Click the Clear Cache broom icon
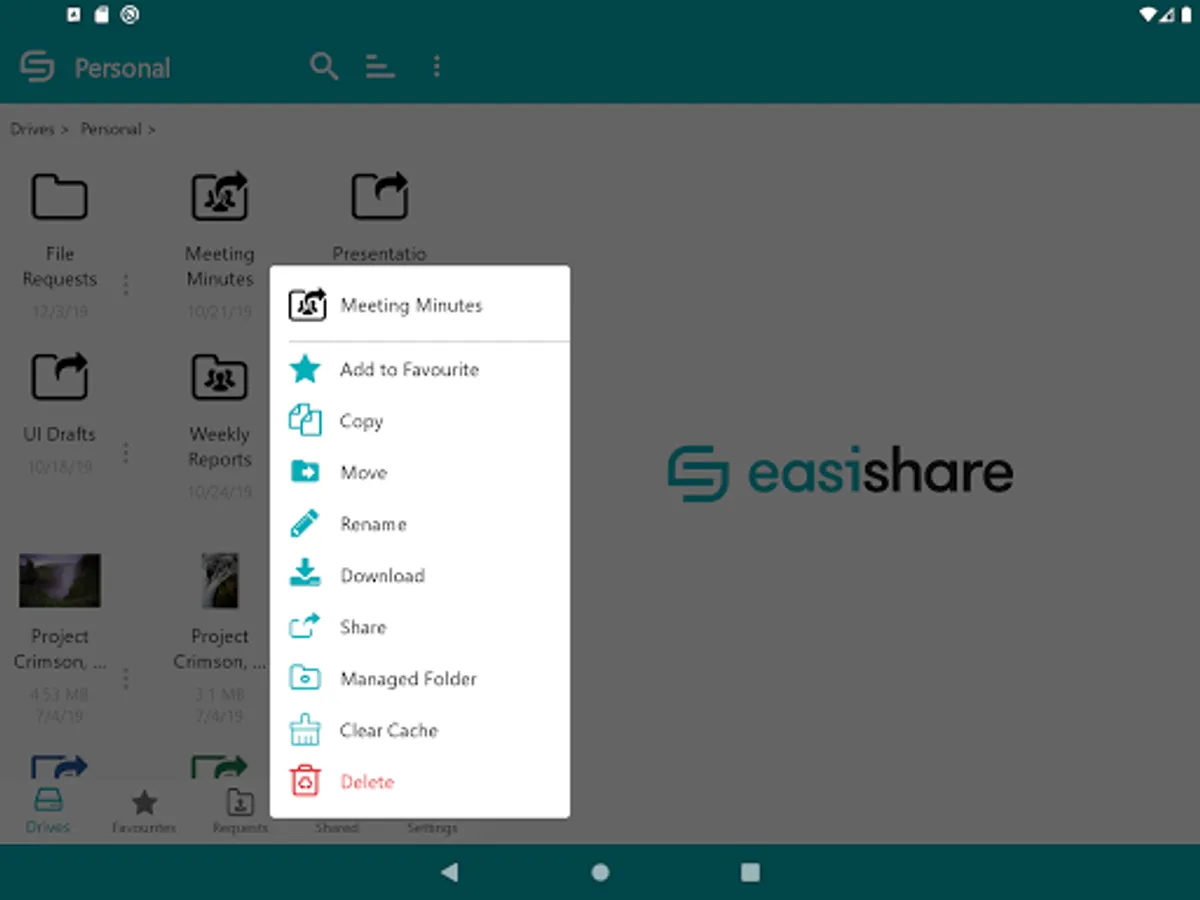 coord(305,729)
